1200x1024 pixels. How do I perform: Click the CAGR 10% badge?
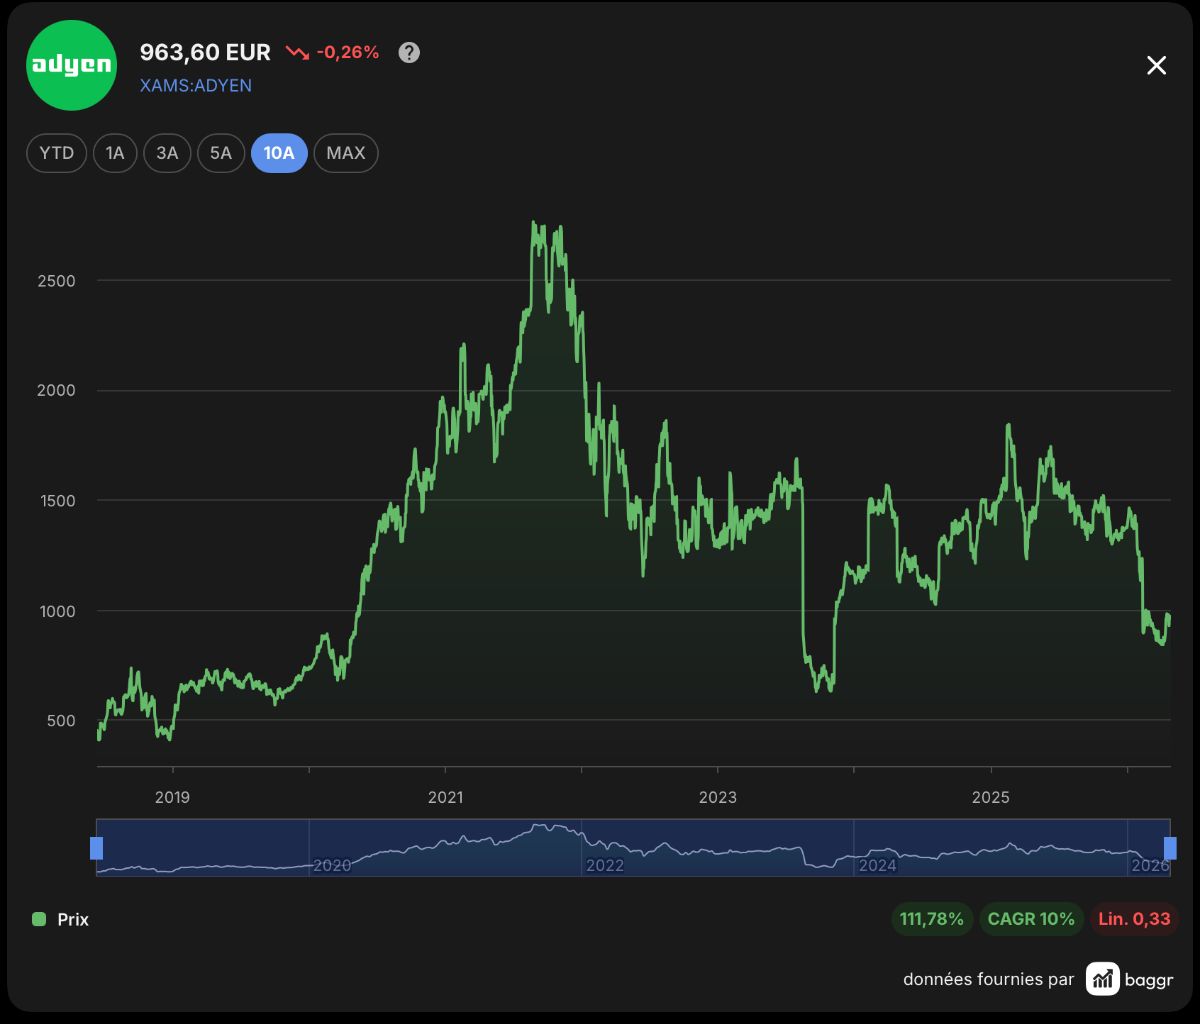pos(1031,919)
